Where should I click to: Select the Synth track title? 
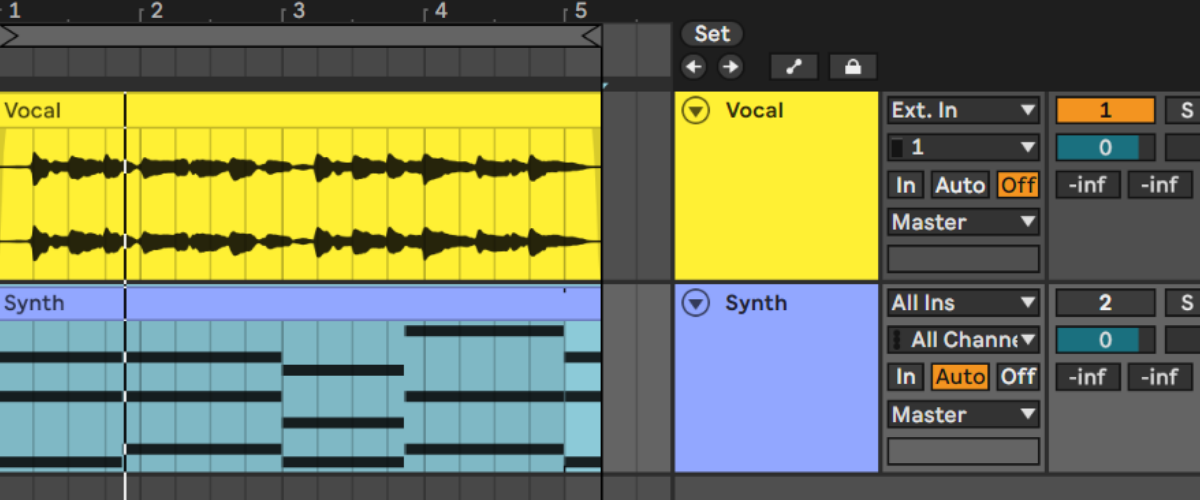[756, 303]
